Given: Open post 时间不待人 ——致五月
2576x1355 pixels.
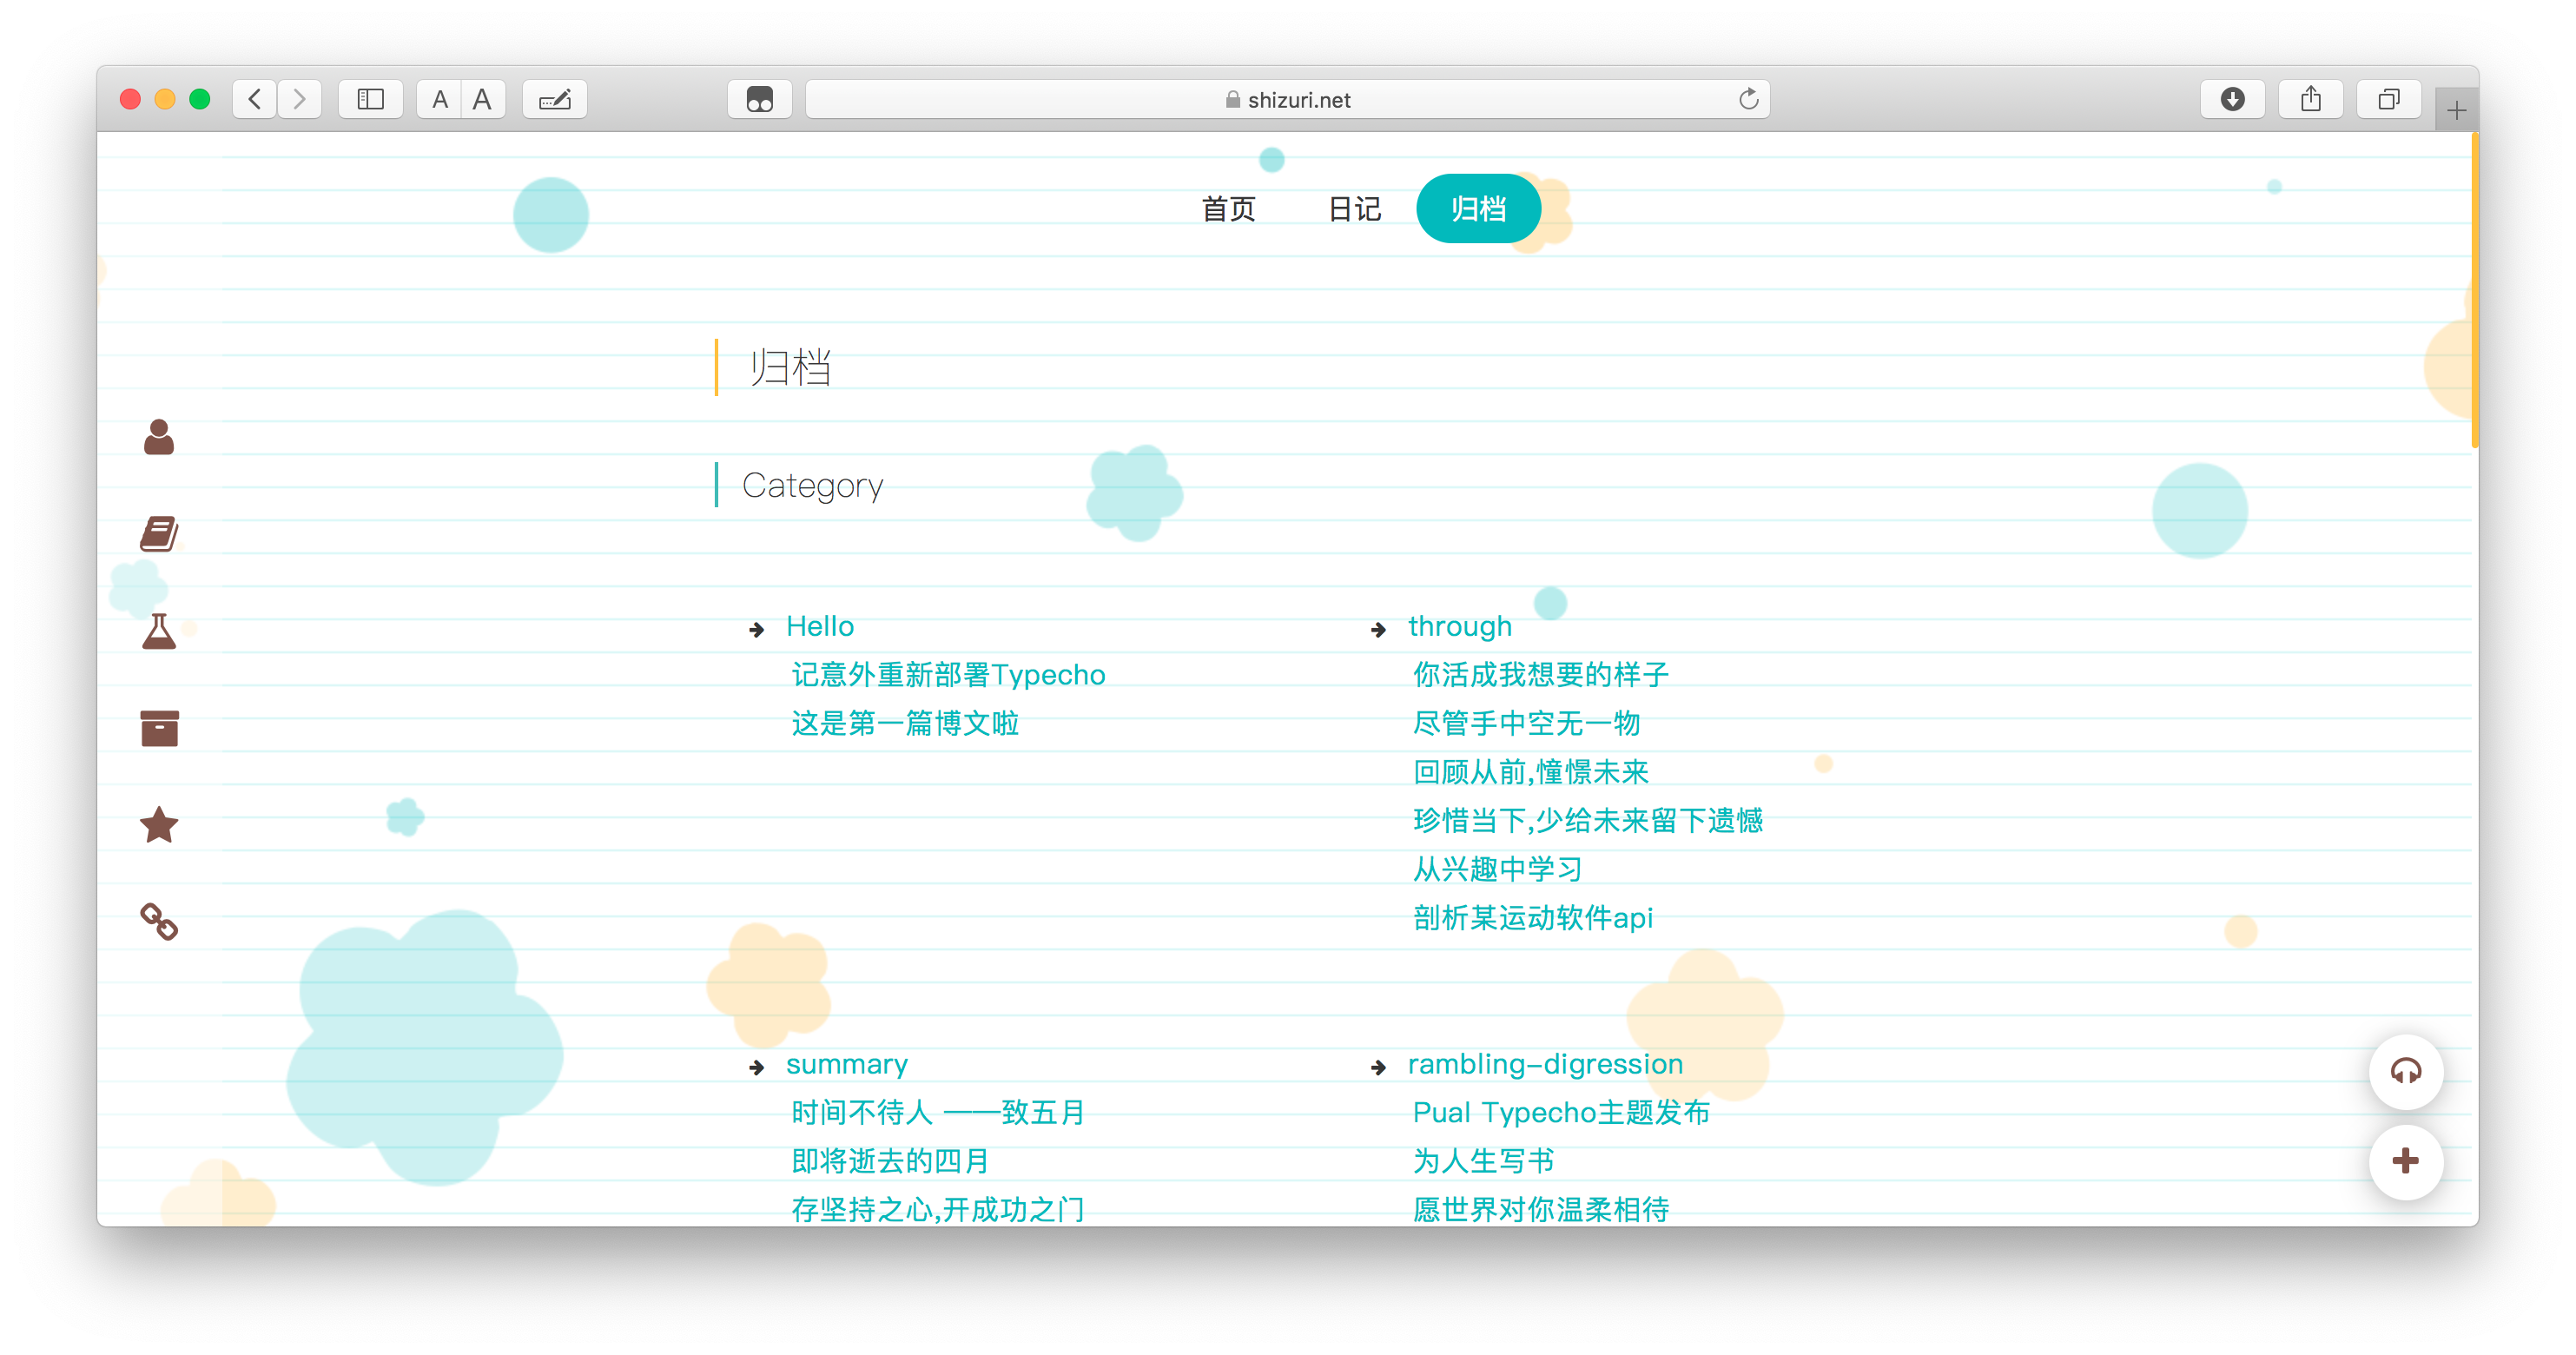Looking at the screenshot, I should pyautogui.click(x=938, y=1112).
